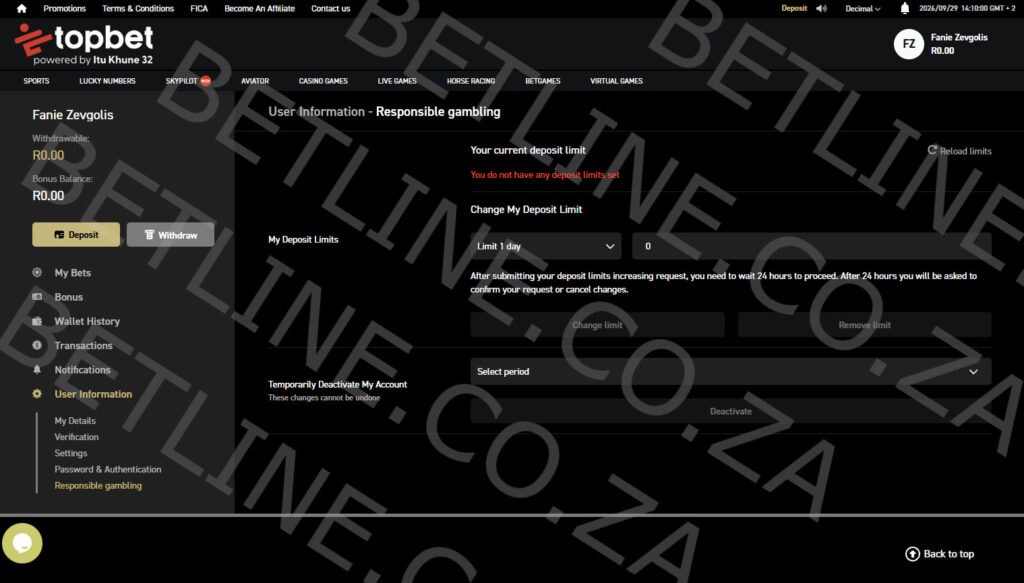
Task: Click the topbet logo
Action: (x=84, y=44)
